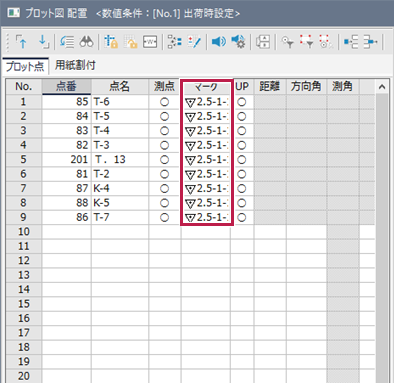This screenshot has height=383, width=394.
Task: Select point name cell T. 13
Action: (120, 160)
